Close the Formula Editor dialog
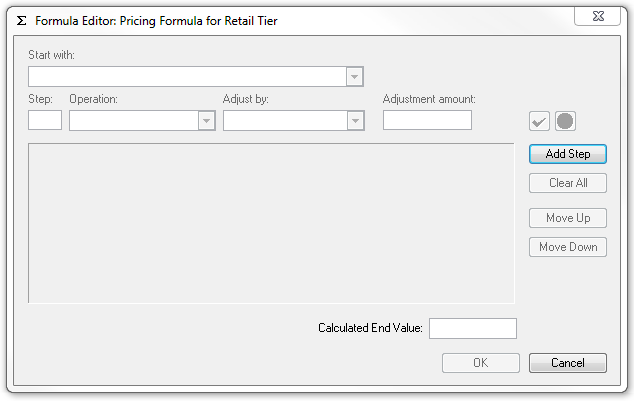 [x=598, y=16]
